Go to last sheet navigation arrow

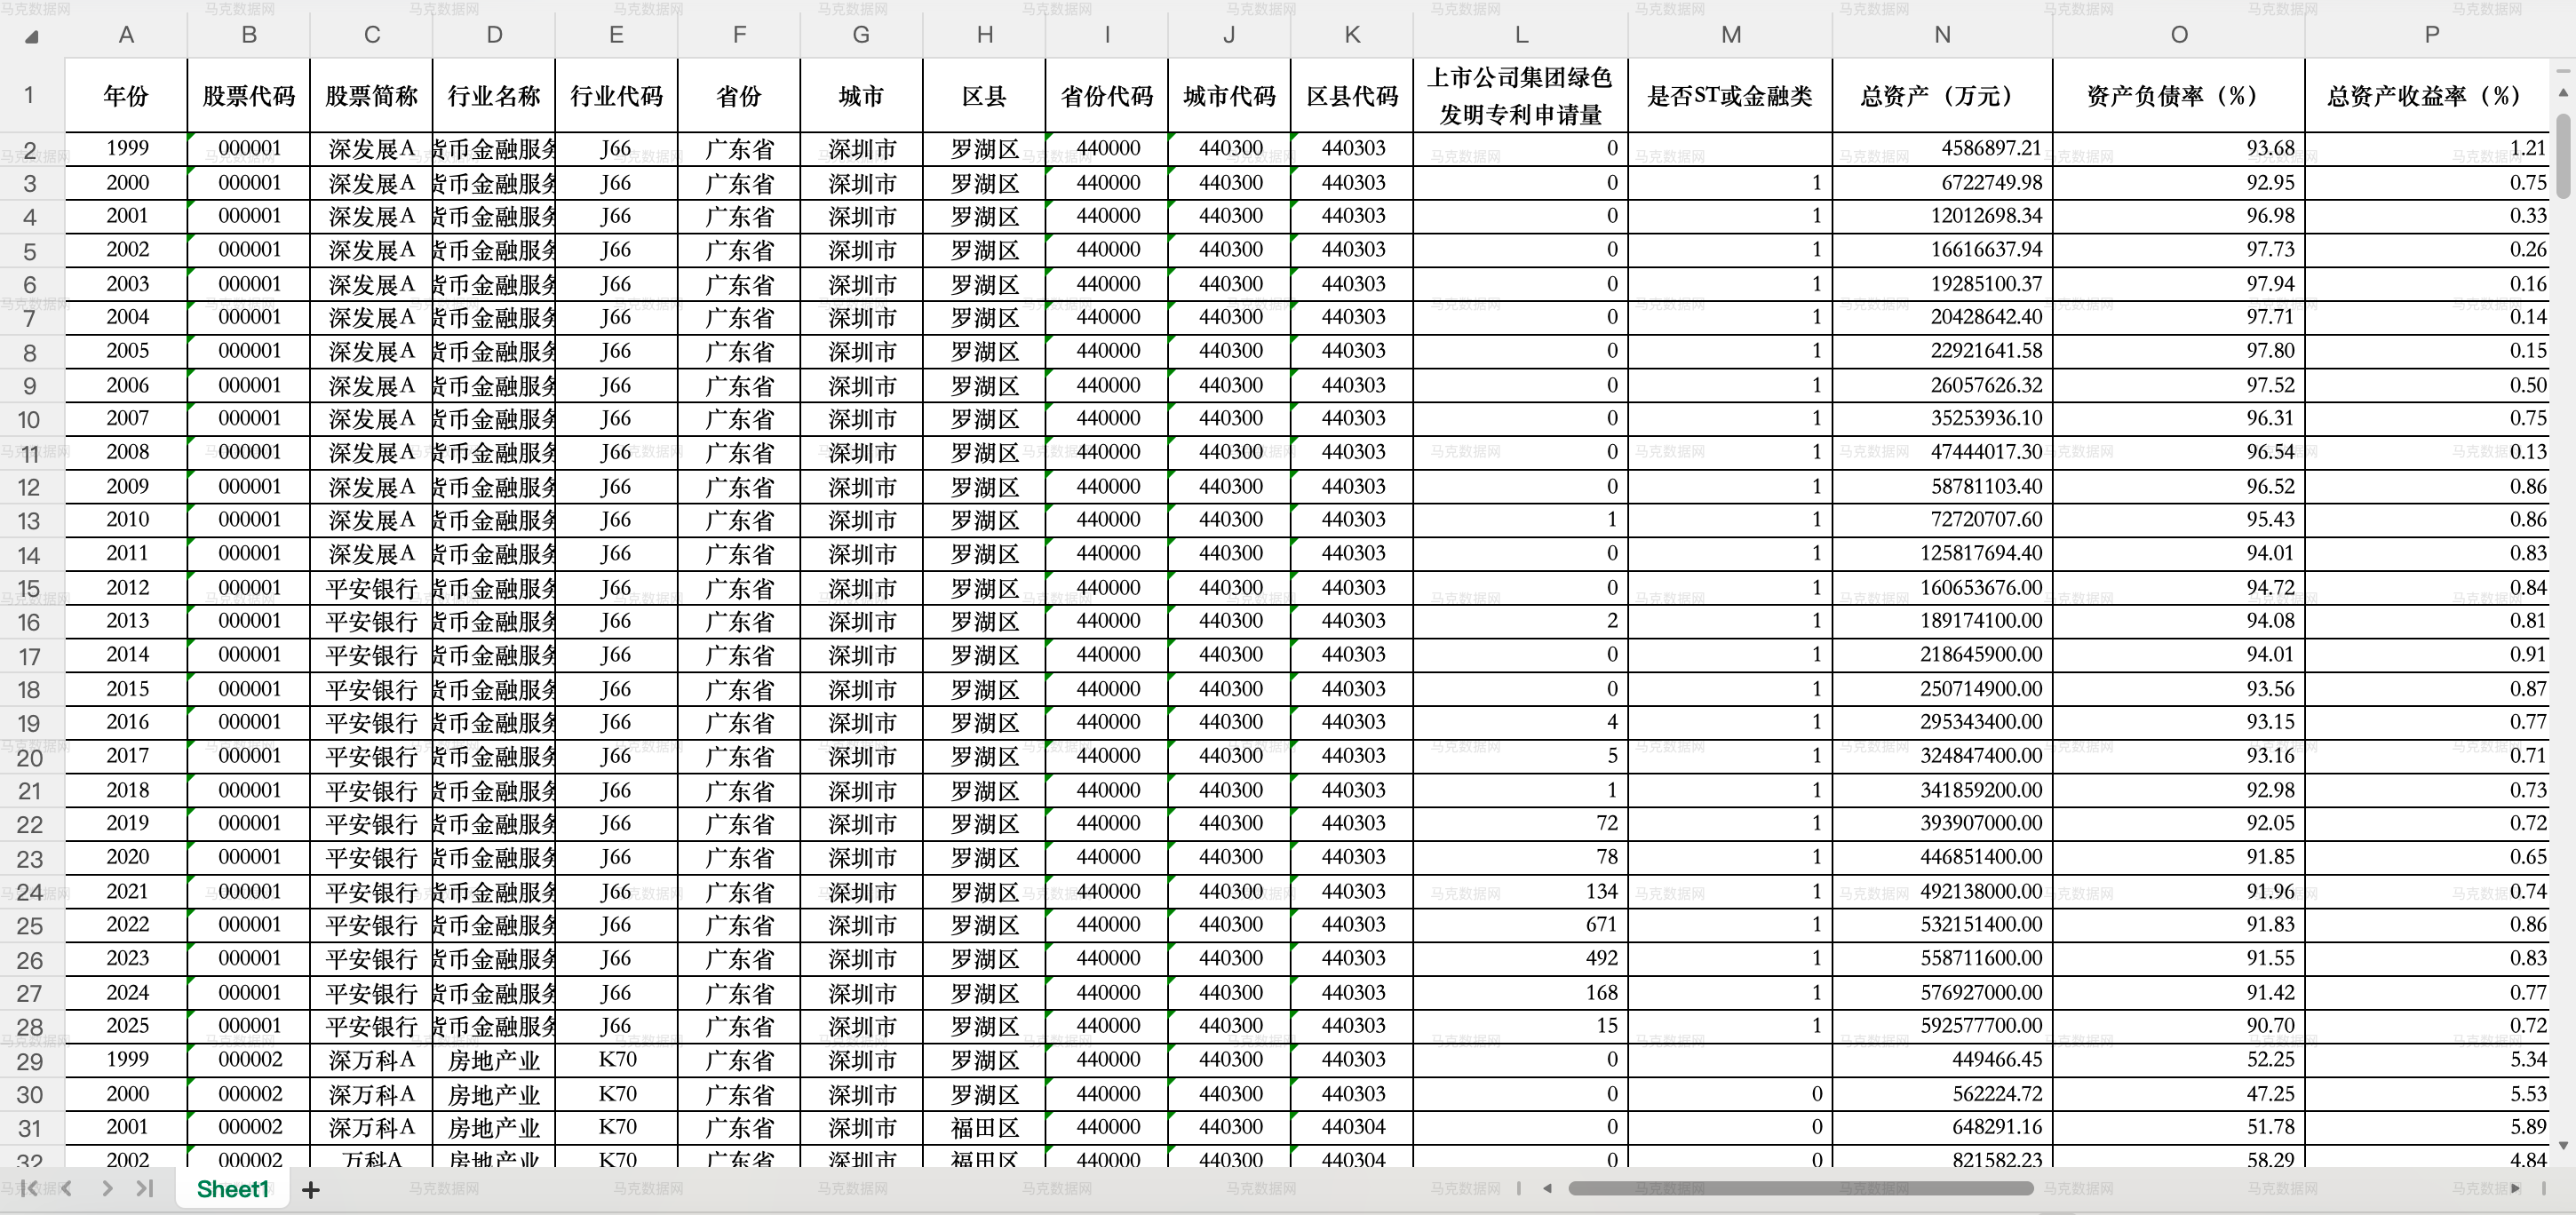tap(145, 1188)
